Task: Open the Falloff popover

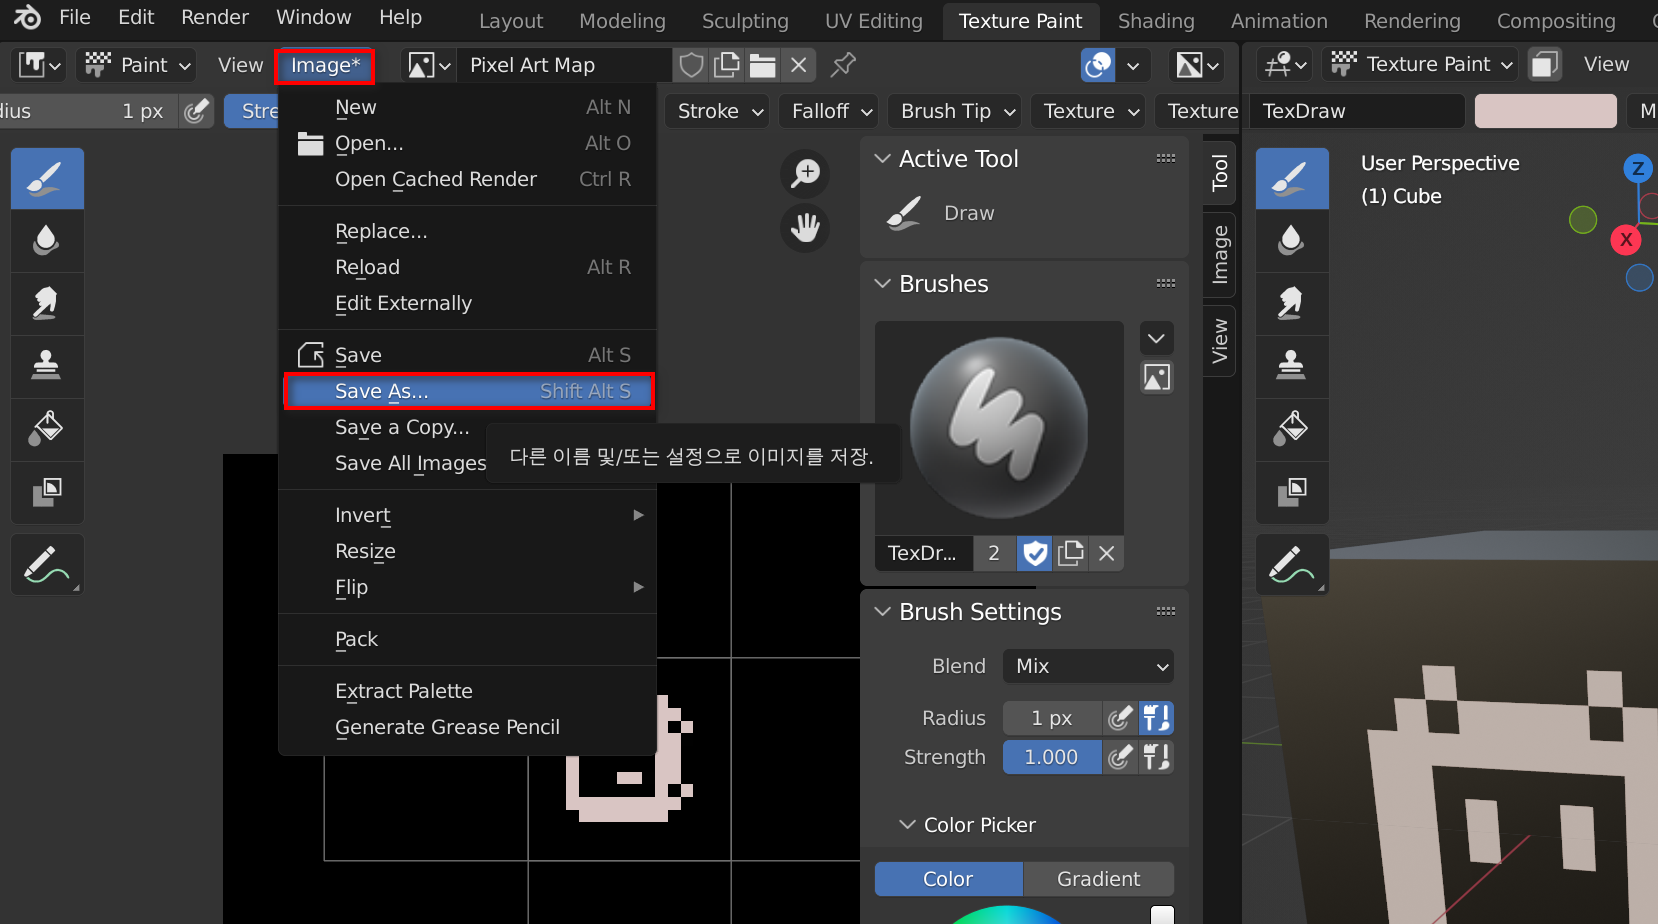Action: pyautogui.click(x=831, y=111)
